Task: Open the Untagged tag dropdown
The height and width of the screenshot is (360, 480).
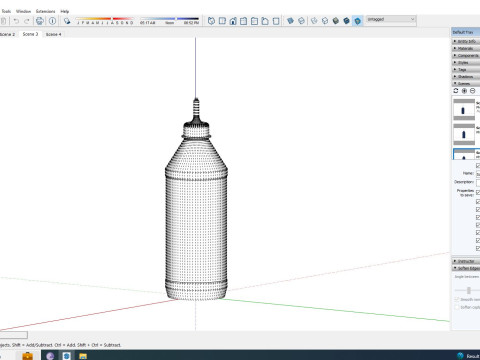Action: click(x=391, y=19)
